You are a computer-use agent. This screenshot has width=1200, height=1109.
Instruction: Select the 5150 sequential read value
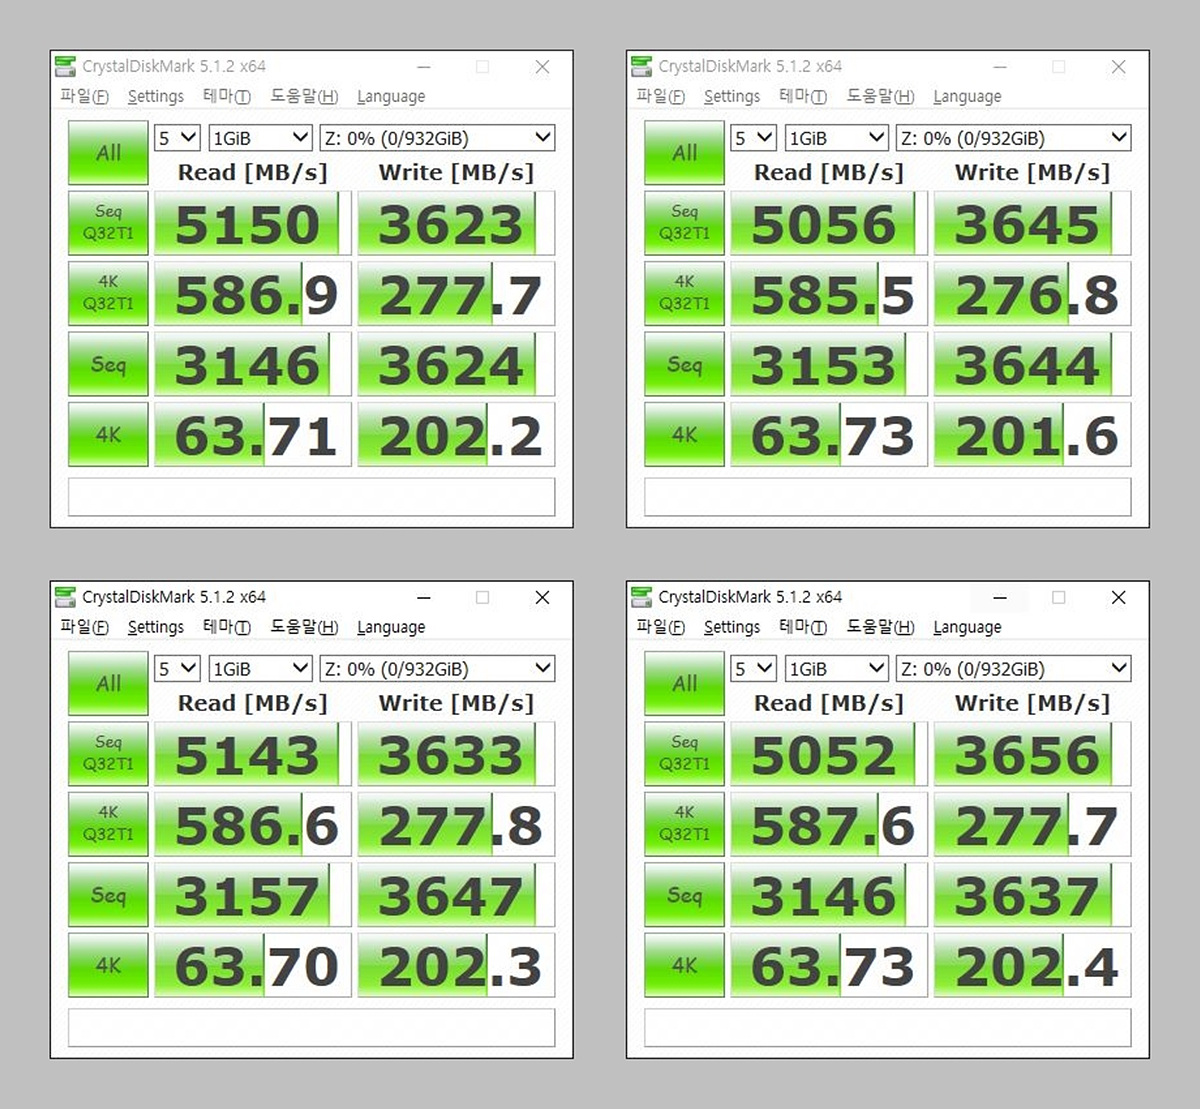(253, 223)
